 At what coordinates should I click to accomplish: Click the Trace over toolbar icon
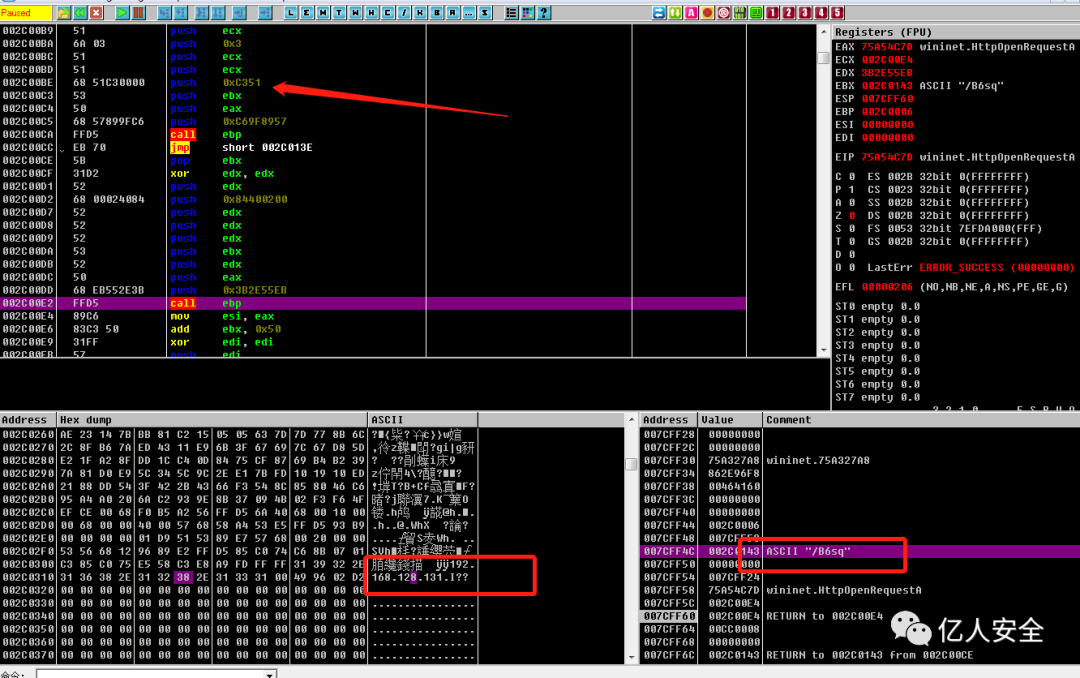(x=218, y=12)
